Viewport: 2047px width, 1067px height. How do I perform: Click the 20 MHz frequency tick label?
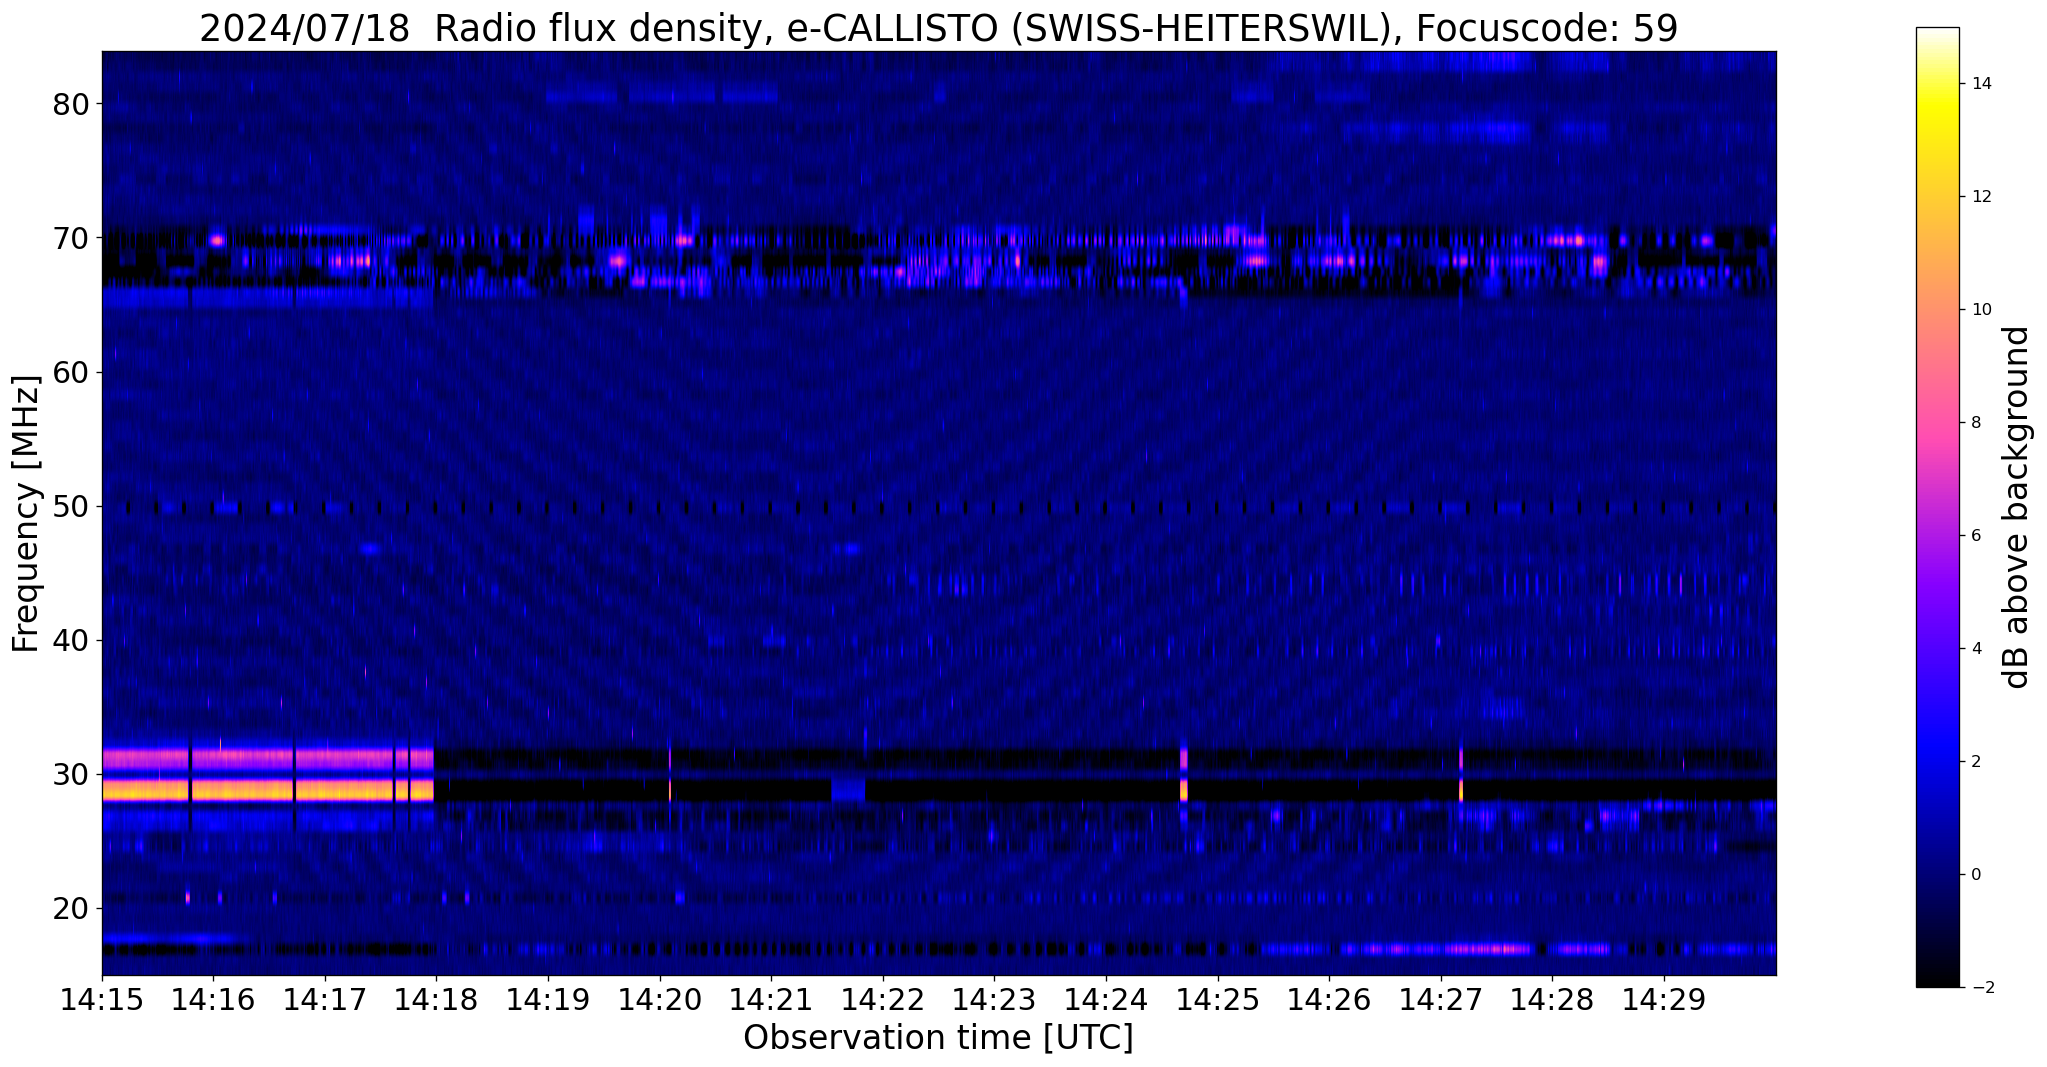point(72,908)
